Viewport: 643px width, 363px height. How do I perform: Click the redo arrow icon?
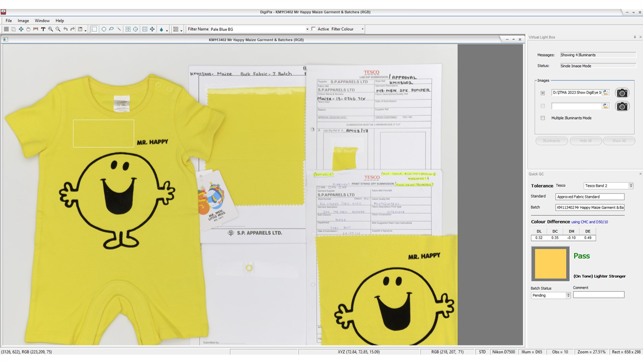[73, 29]
